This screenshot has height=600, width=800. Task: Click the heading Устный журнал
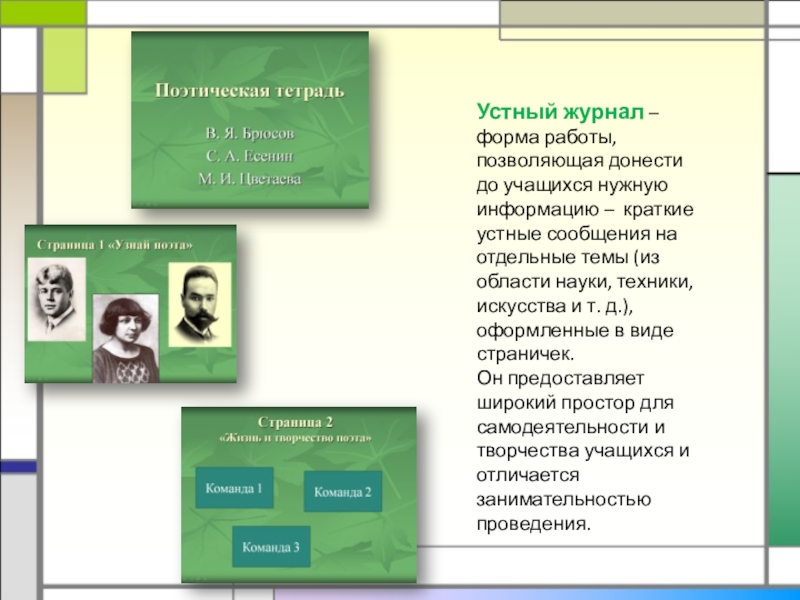[560, 111]
